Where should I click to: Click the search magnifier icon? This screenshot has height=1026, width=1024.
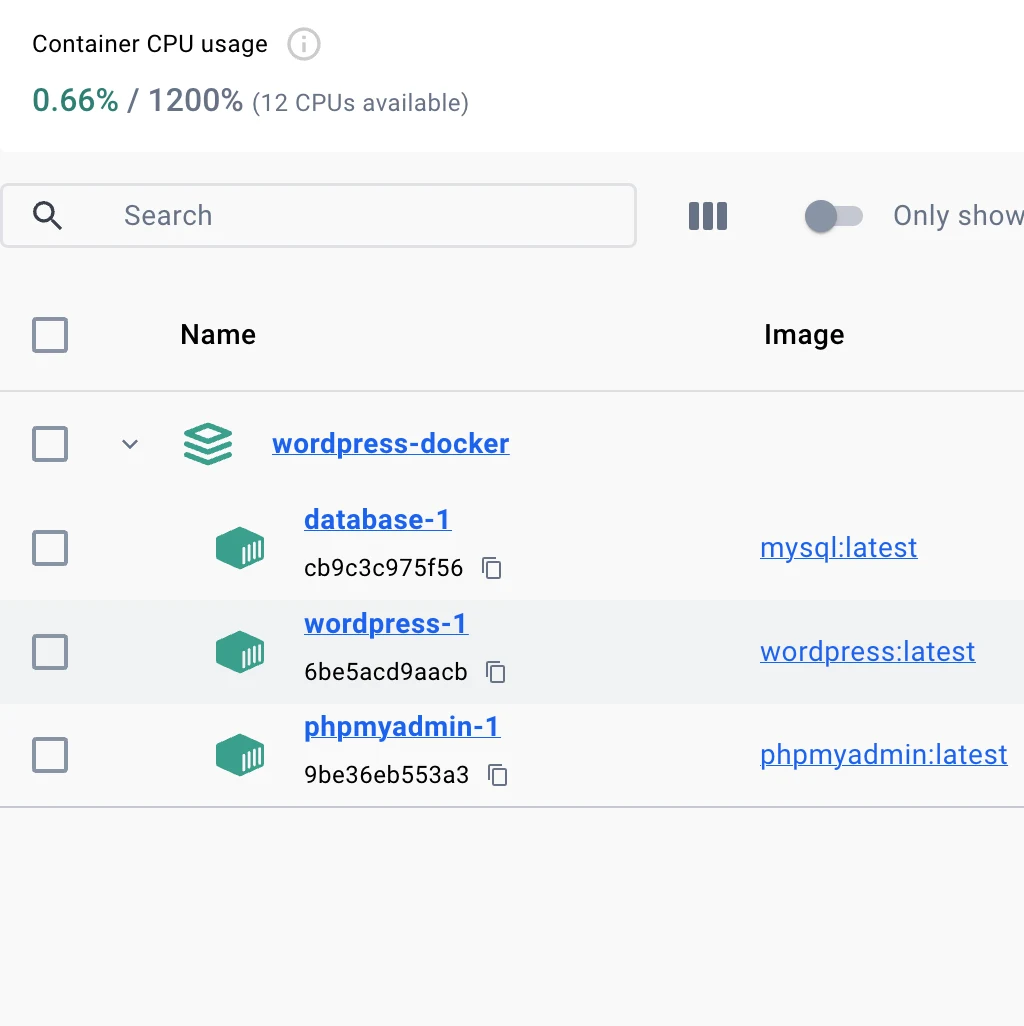point(47,215)
